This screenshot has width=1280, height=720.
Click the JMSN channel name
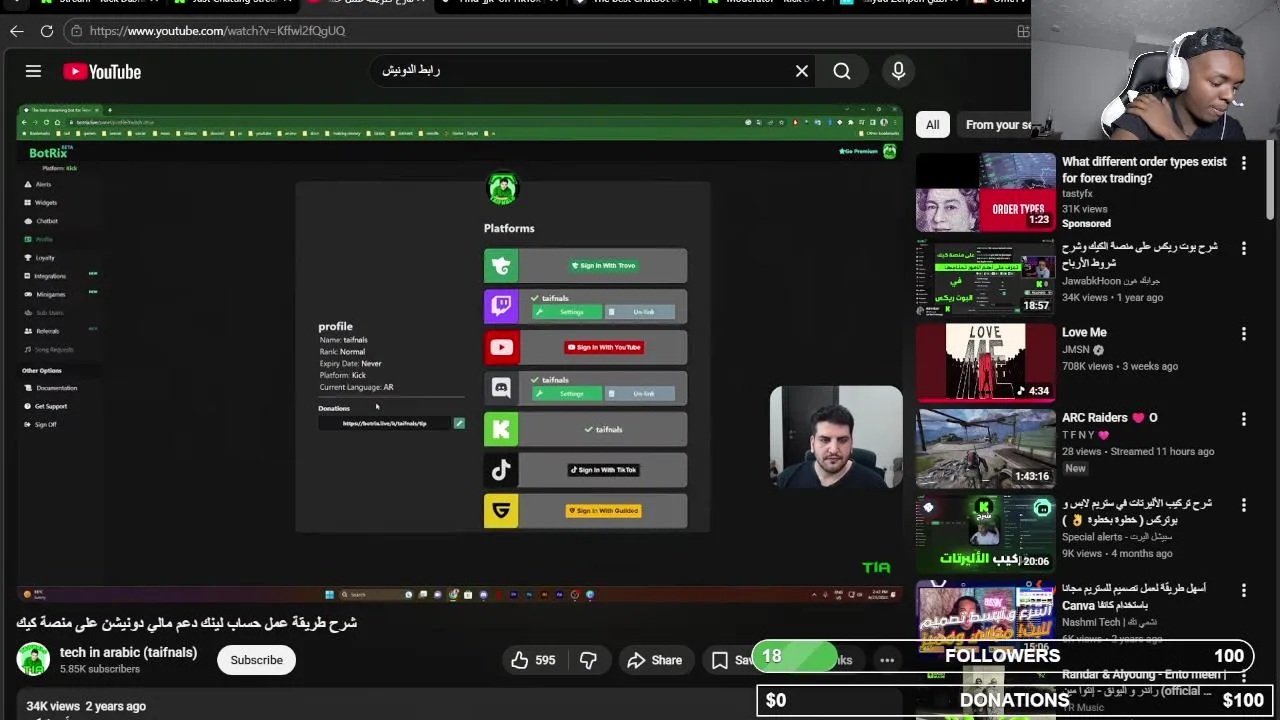coord(1076,350)
